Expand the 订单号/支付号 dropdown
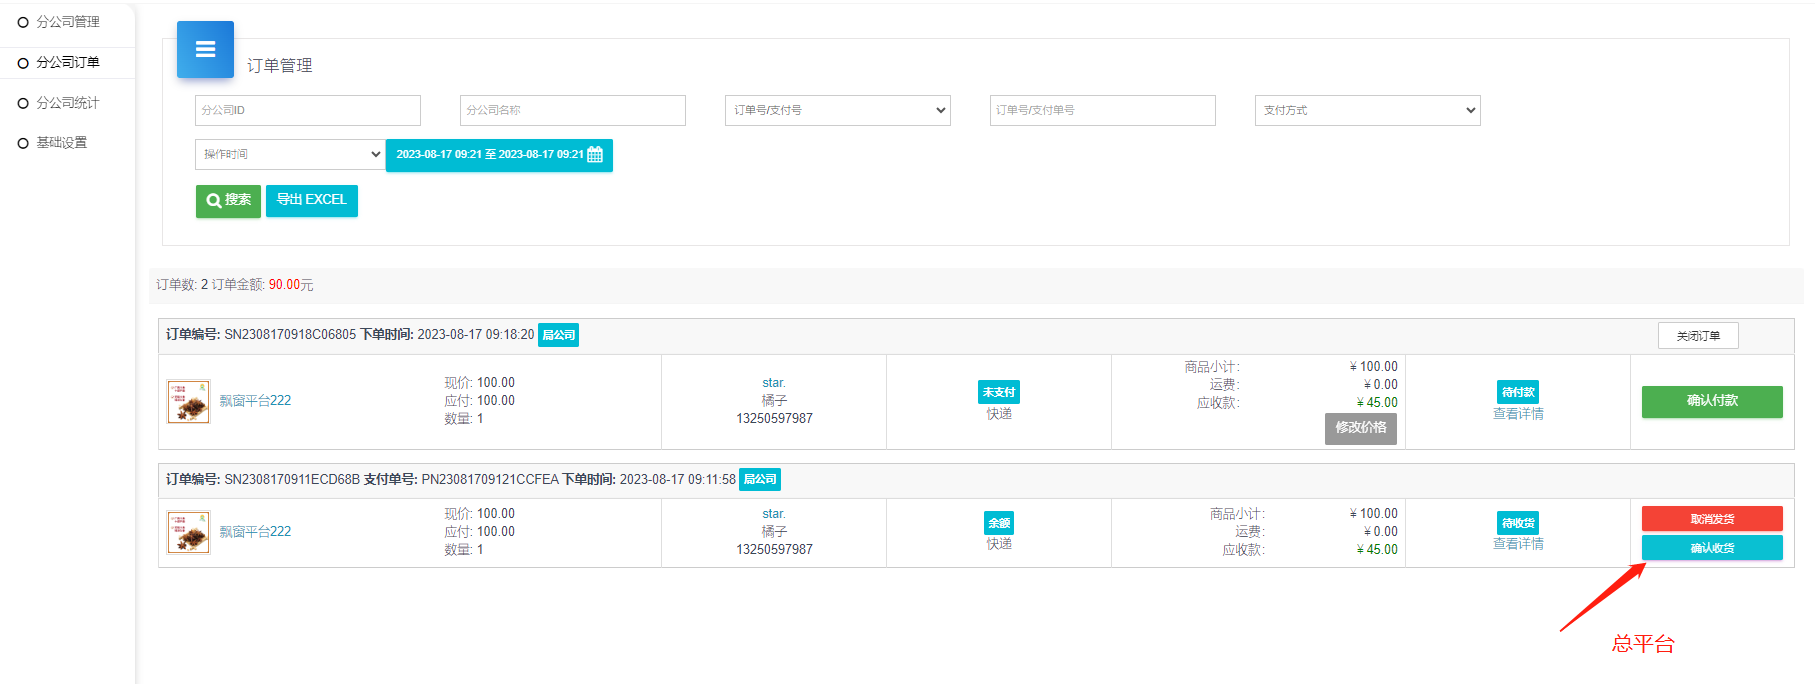This screenshot has height=684, width=1815. tap(837, 110)
